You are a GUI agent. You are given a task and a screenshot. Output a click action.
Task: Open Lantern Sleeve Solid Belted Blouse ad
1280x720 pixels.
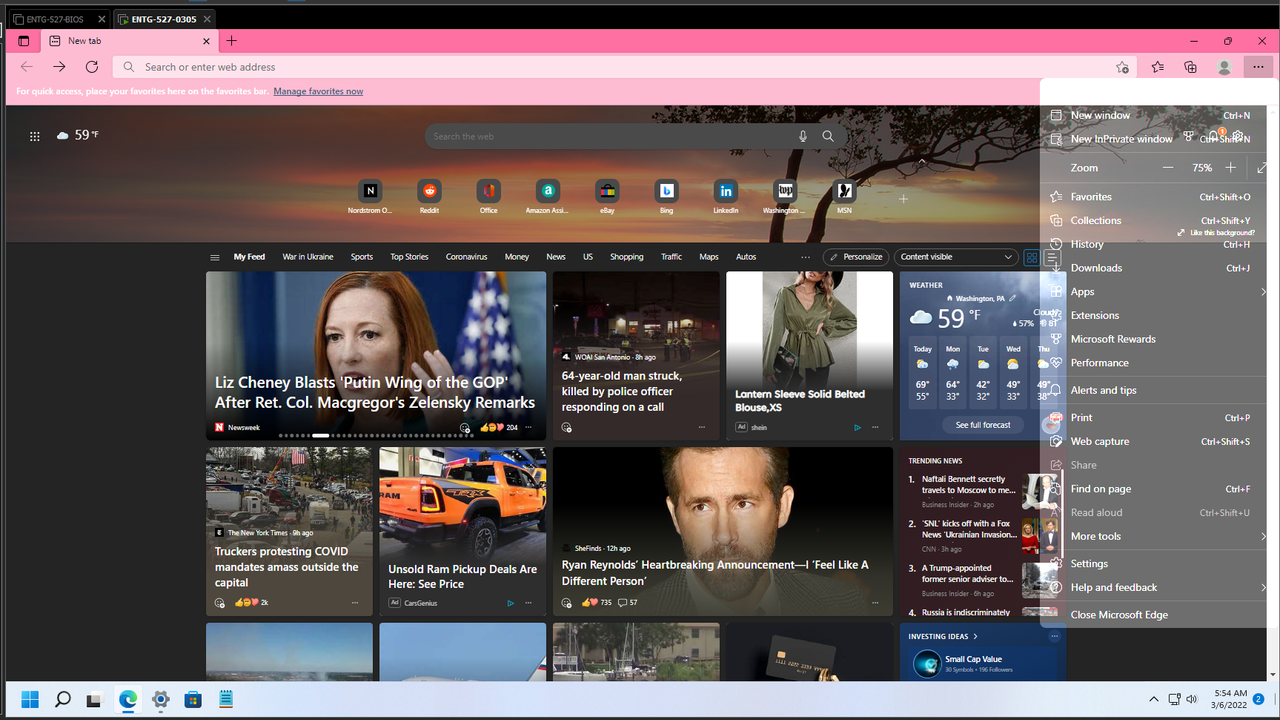pos(800,400)
